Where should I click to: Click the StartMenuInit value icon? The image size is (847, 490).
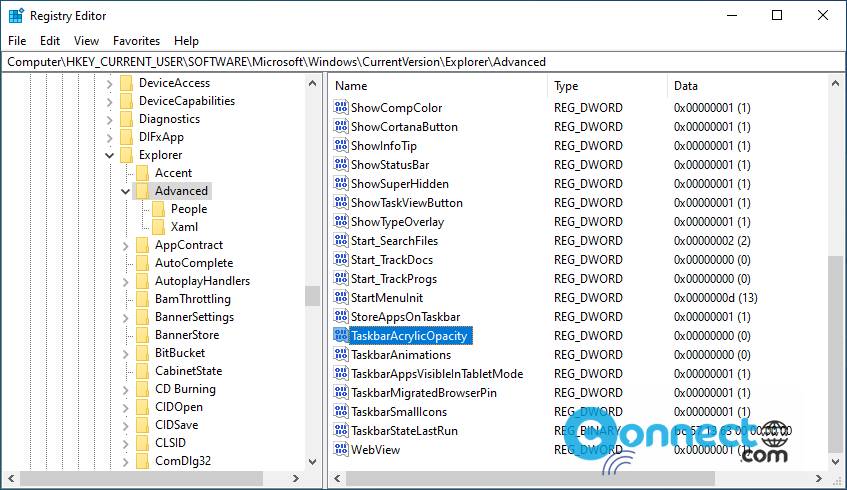[341, 297]
